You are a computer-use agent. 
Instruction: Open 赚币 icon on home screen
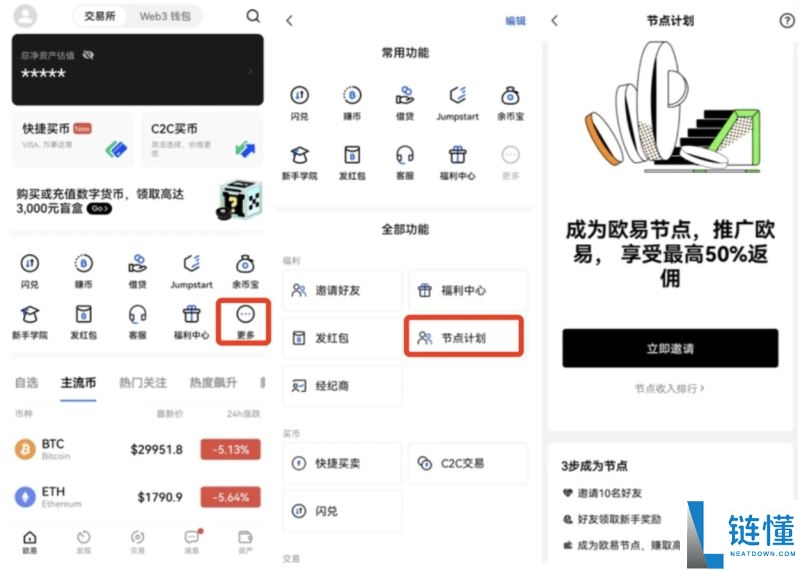tap(84, 271)
